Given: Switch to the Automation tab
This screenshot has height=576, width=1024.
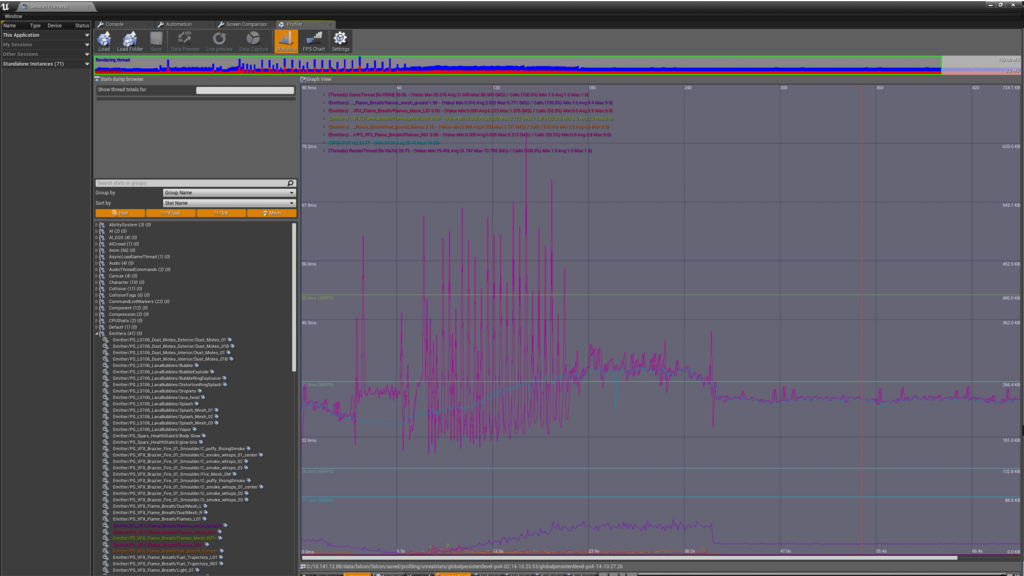Looking at the screenshot, I should tap(176, 22).
